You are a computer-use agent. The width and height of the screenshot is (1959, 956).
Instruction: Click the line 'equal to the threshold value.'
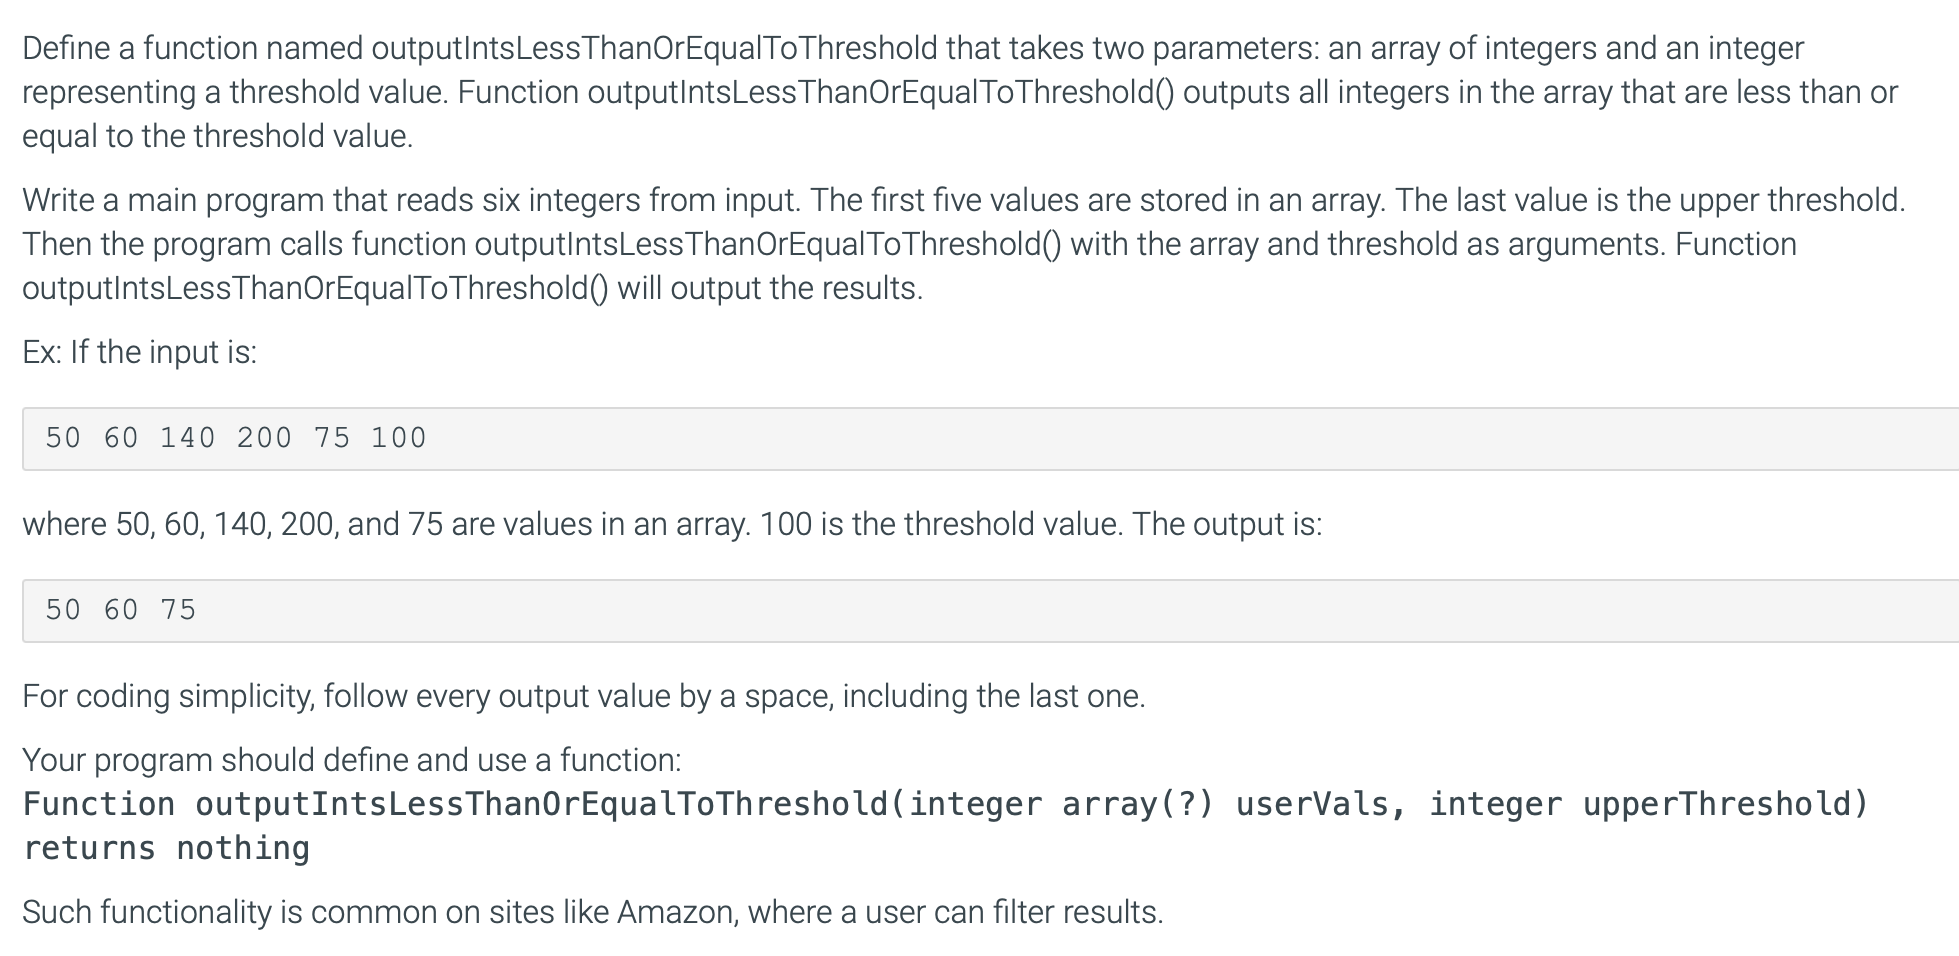point(218,136)
